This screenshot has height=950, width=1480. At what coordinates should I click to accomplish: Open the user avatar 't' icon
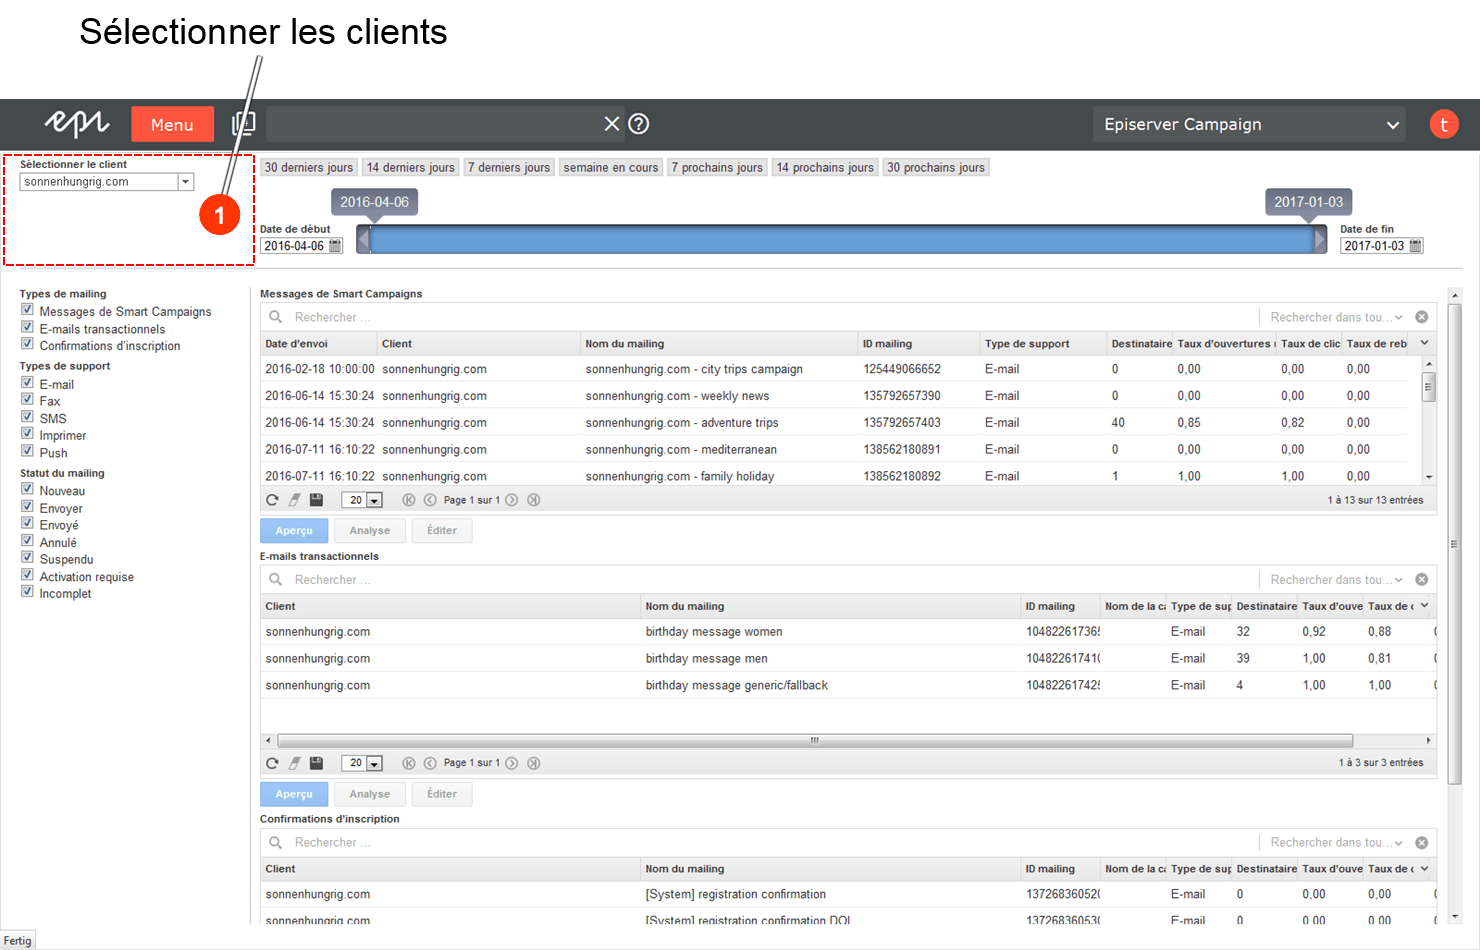coord(1443,124)
